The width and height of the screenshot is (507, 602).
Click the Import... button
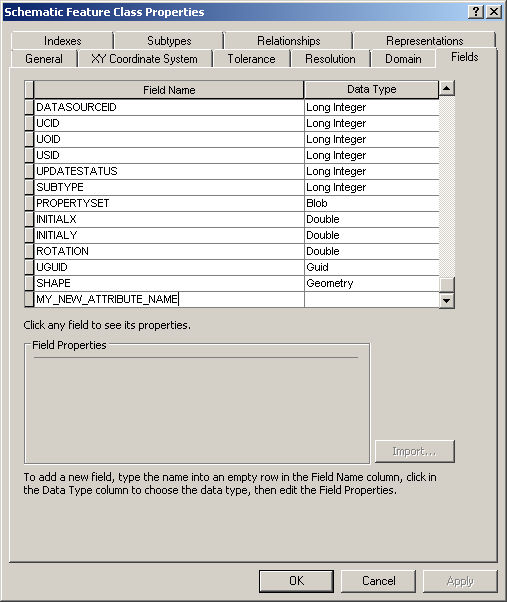(415, 452)
